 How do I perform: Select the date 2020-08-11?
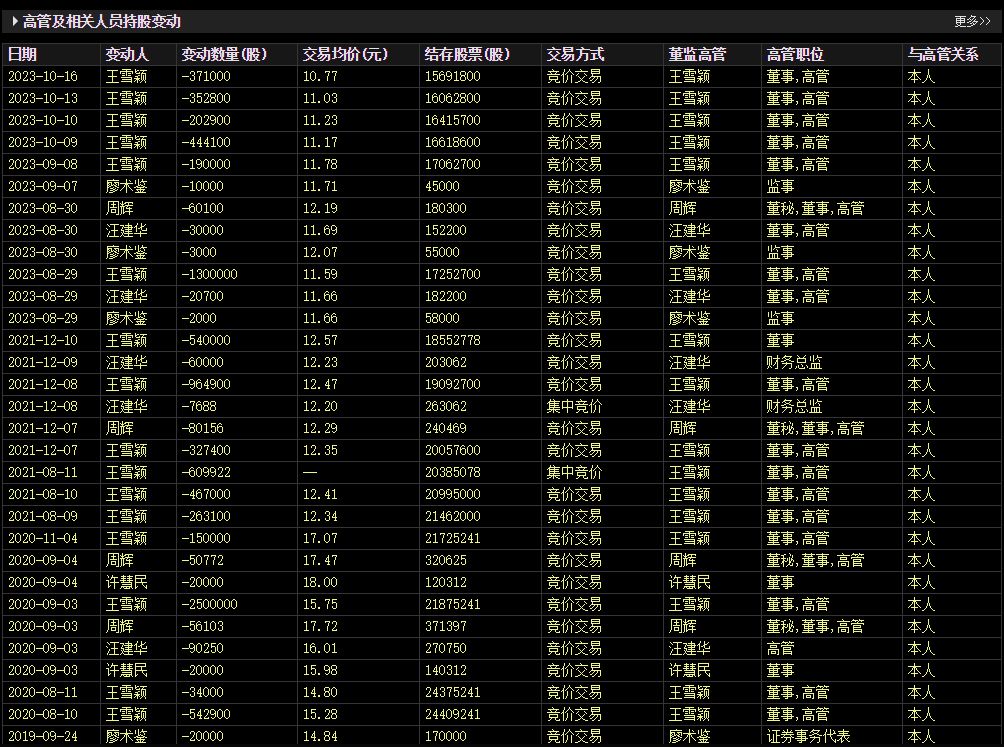(43, 692)
